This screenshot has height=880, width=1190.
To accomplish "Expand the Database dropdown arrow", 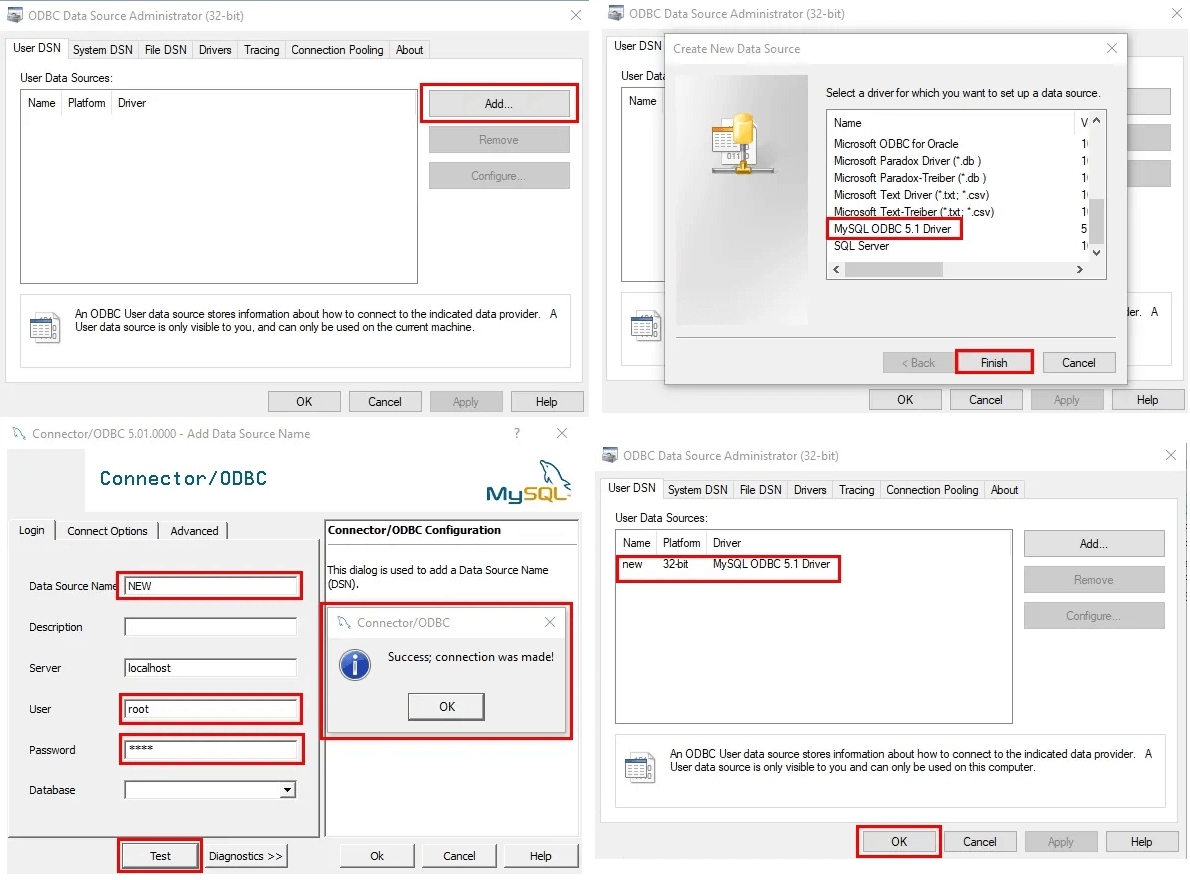I will (x=287, y=790).
